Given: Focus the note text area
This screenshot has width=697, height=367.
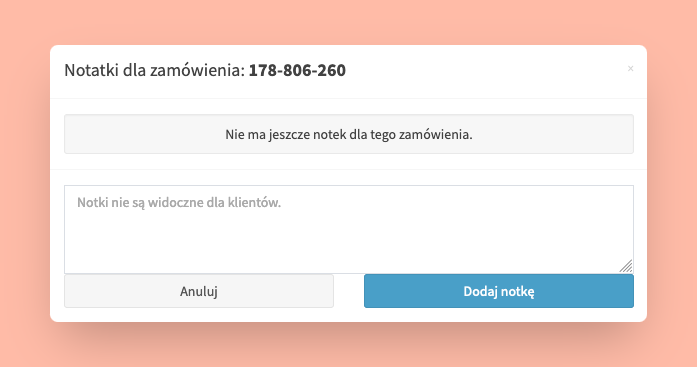Looking at the screenshot, I should coord(349,229).
